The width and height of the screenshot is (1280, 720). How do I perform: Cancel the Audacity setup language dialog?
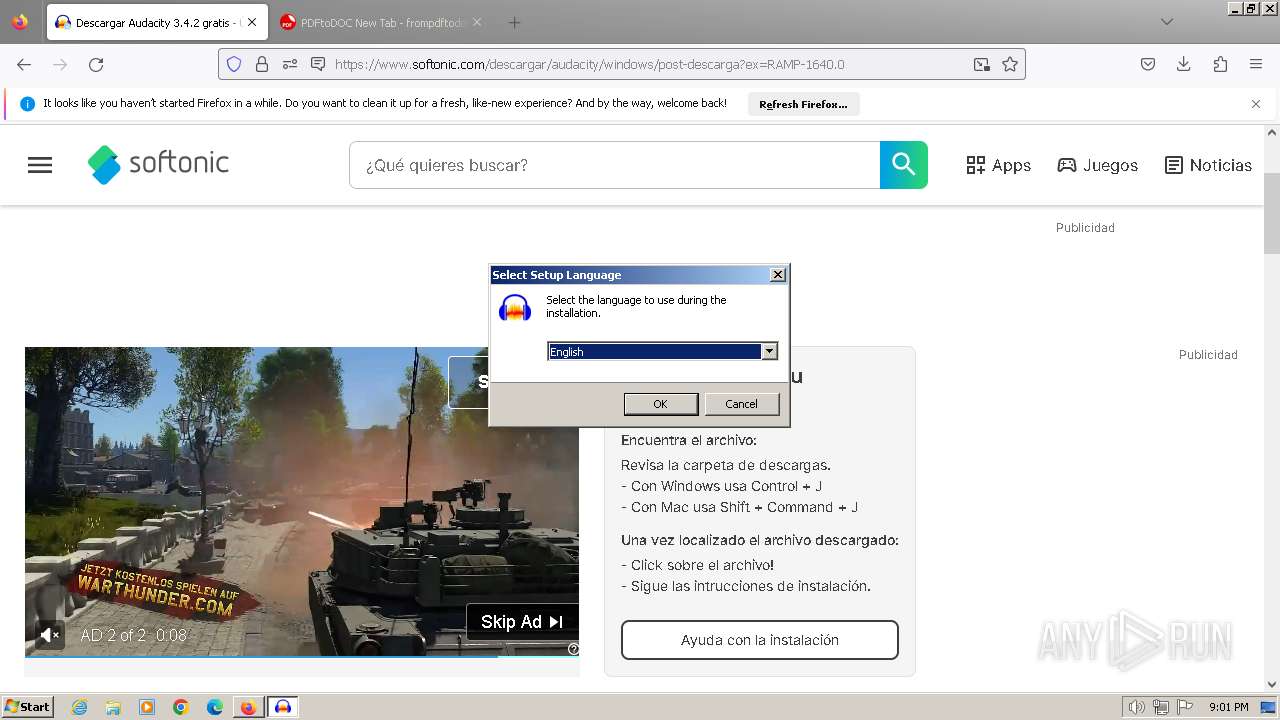tap(741, 404)
